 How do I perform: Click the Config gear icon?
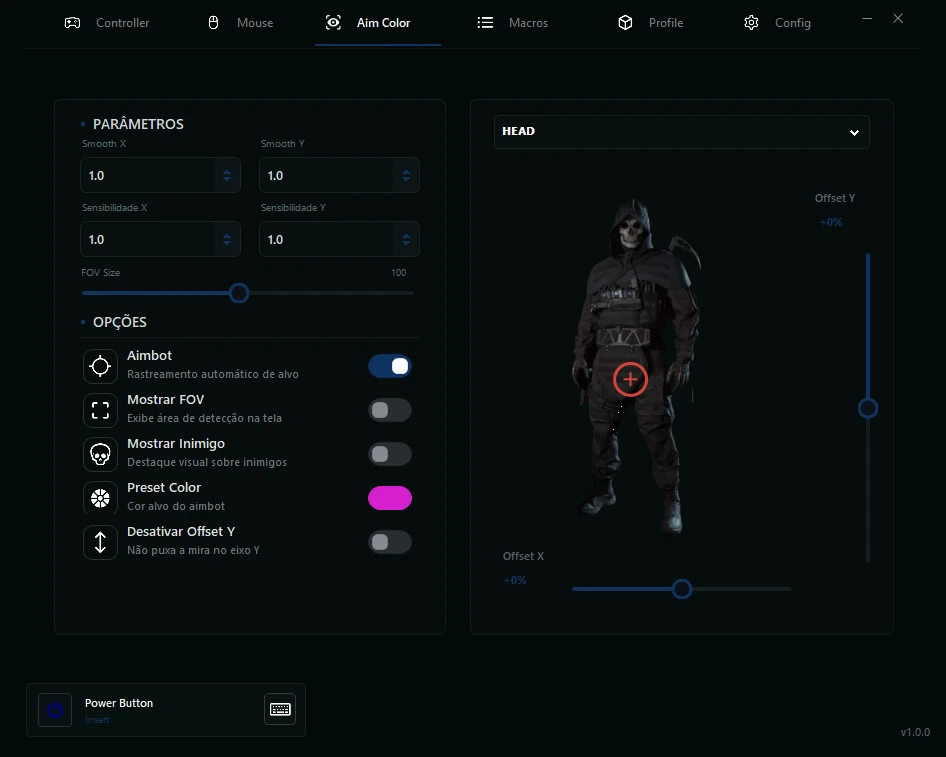click(751, 23)
